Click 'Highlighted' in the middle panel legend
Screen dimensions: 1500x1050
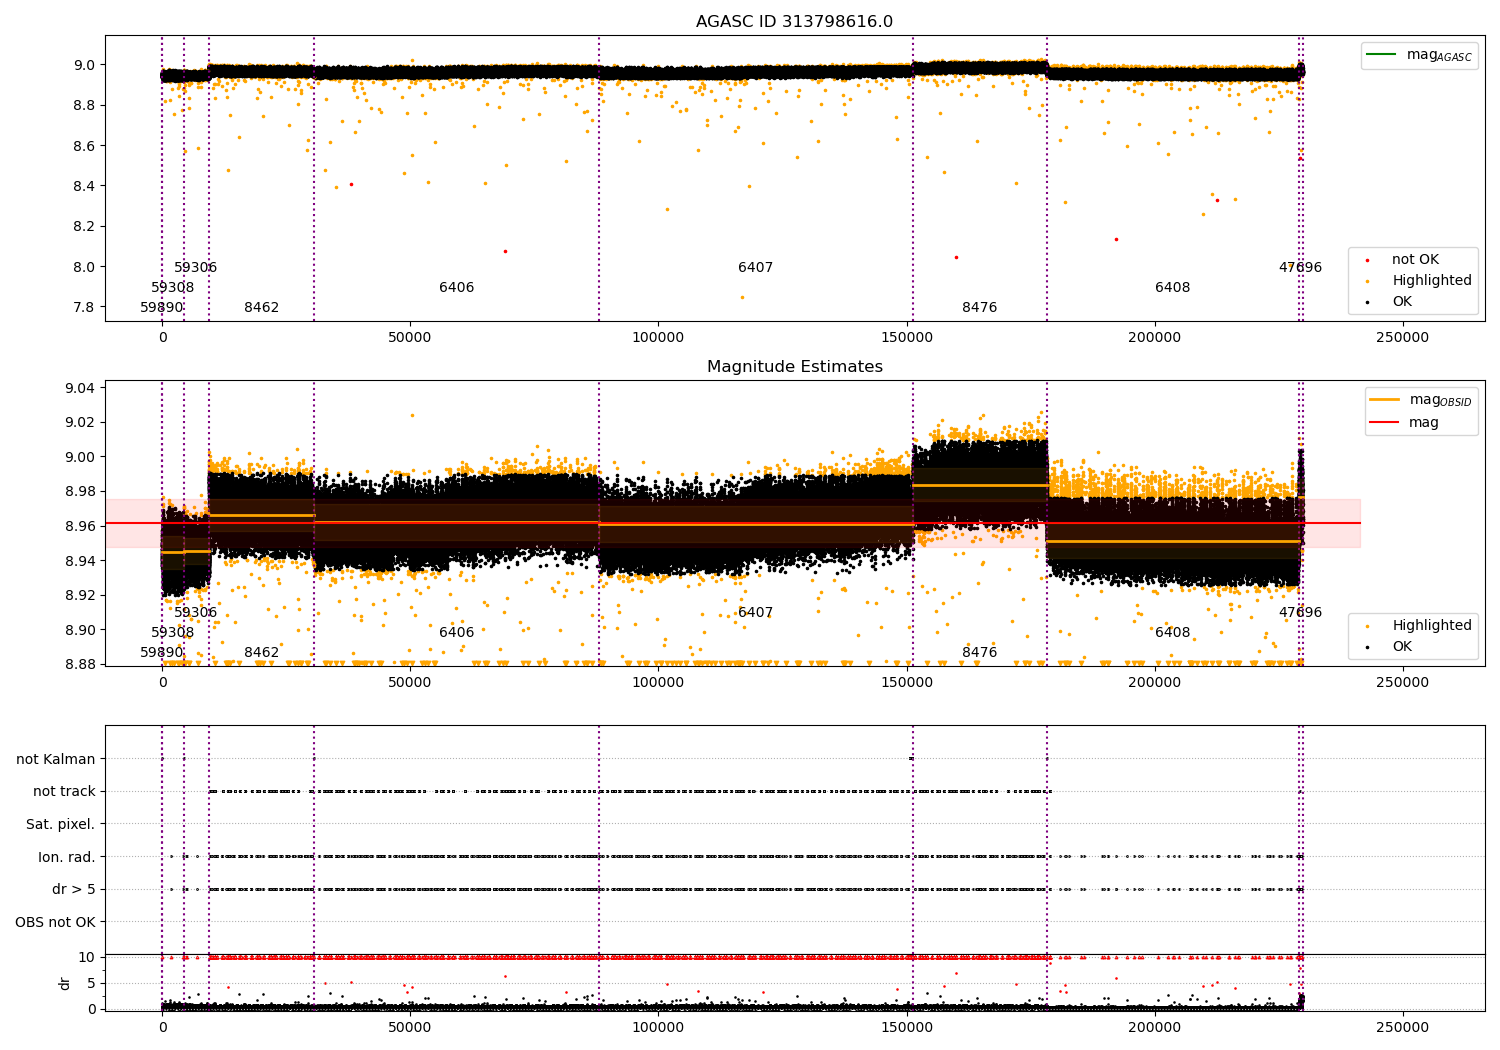click(1432, 626)
